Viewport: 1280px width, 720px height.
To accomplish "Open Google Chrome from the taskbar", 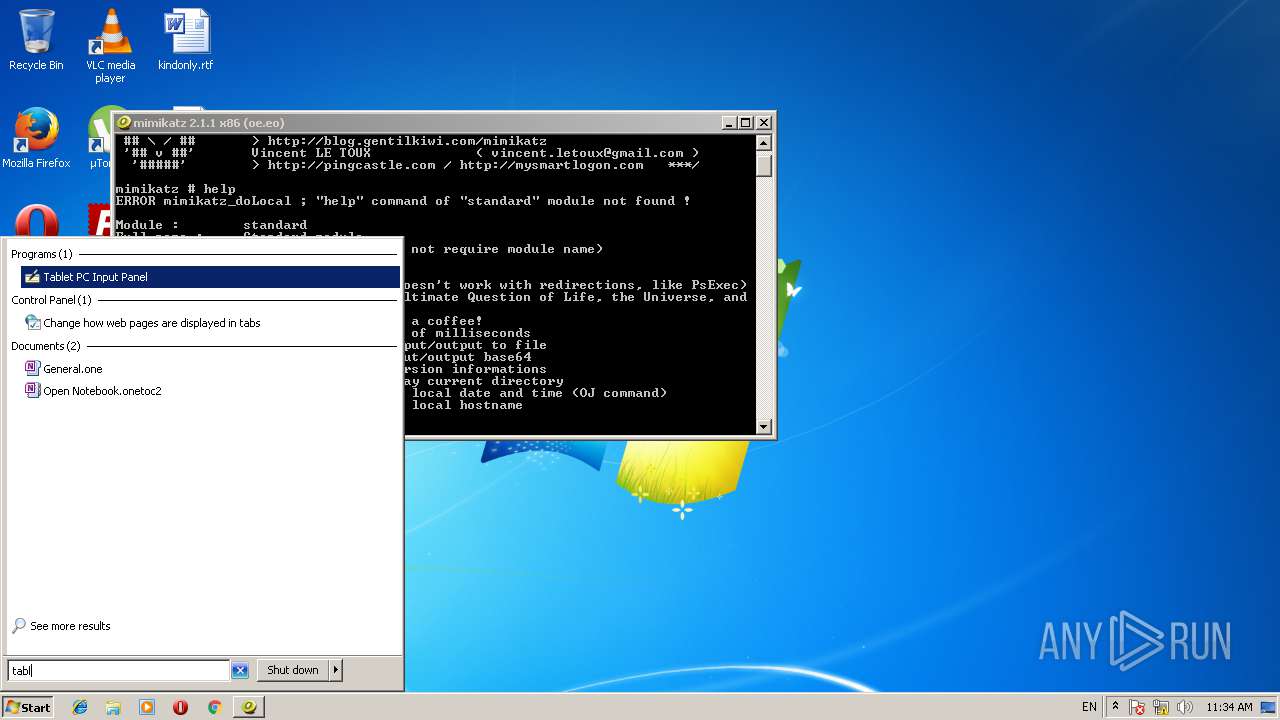I will [214, 707].
